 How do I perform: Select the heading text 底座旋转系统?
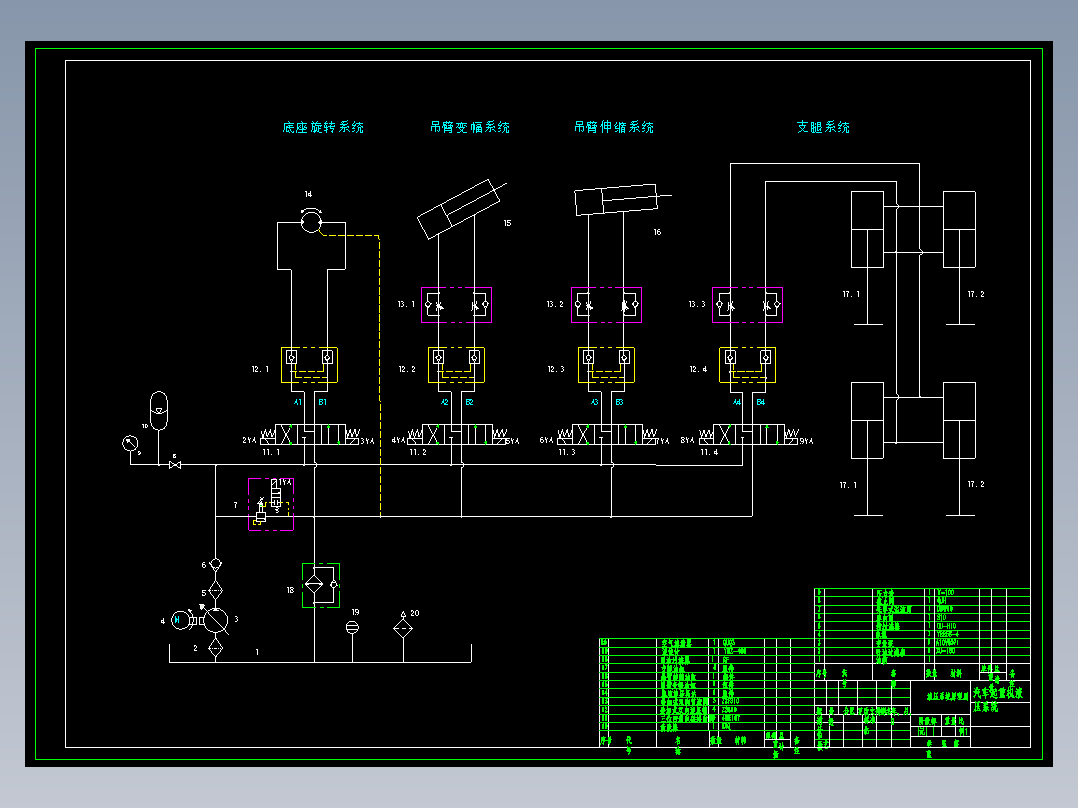click(x=323, y=127)
